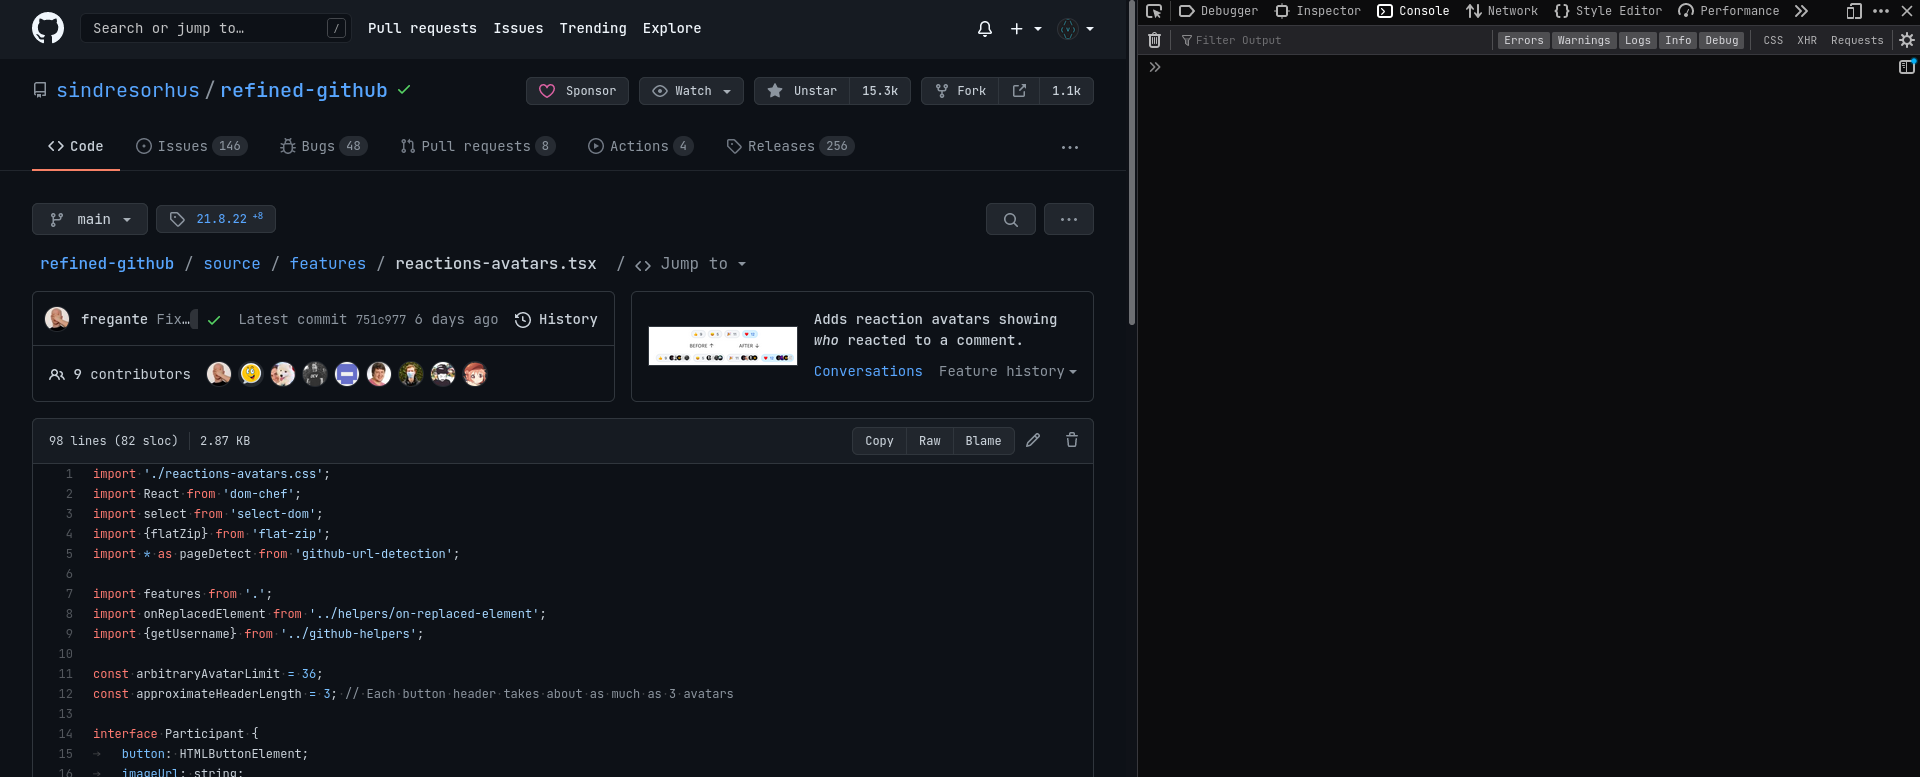Open the Releases 256 tab
The image size is (1920, 777).
point(790,146)
